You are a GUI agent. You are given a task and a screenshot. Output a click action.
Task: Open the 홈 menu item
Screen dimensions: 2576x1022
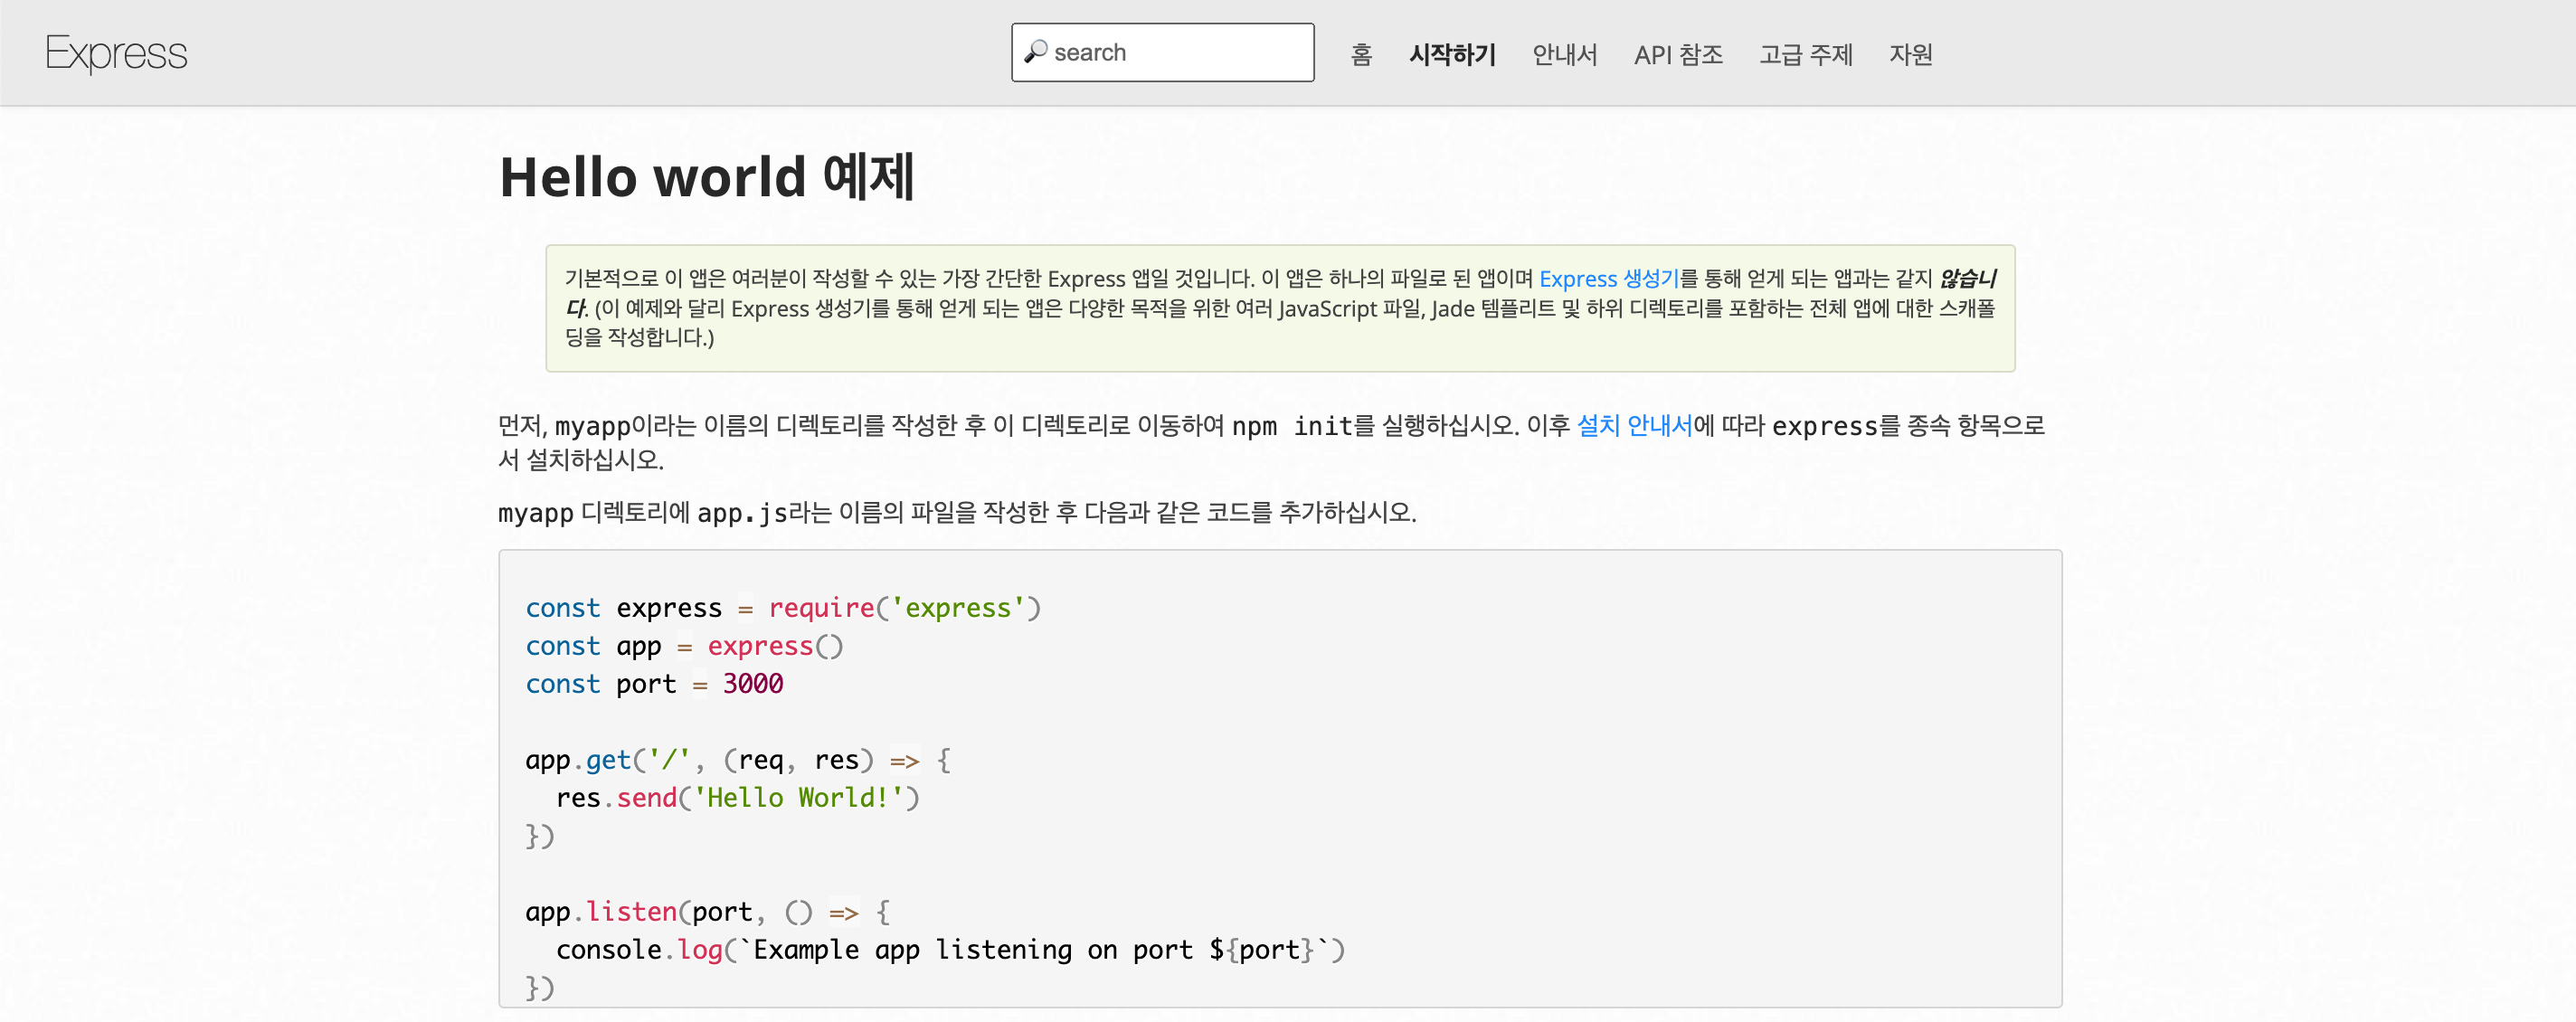[x=1361, y=54]
